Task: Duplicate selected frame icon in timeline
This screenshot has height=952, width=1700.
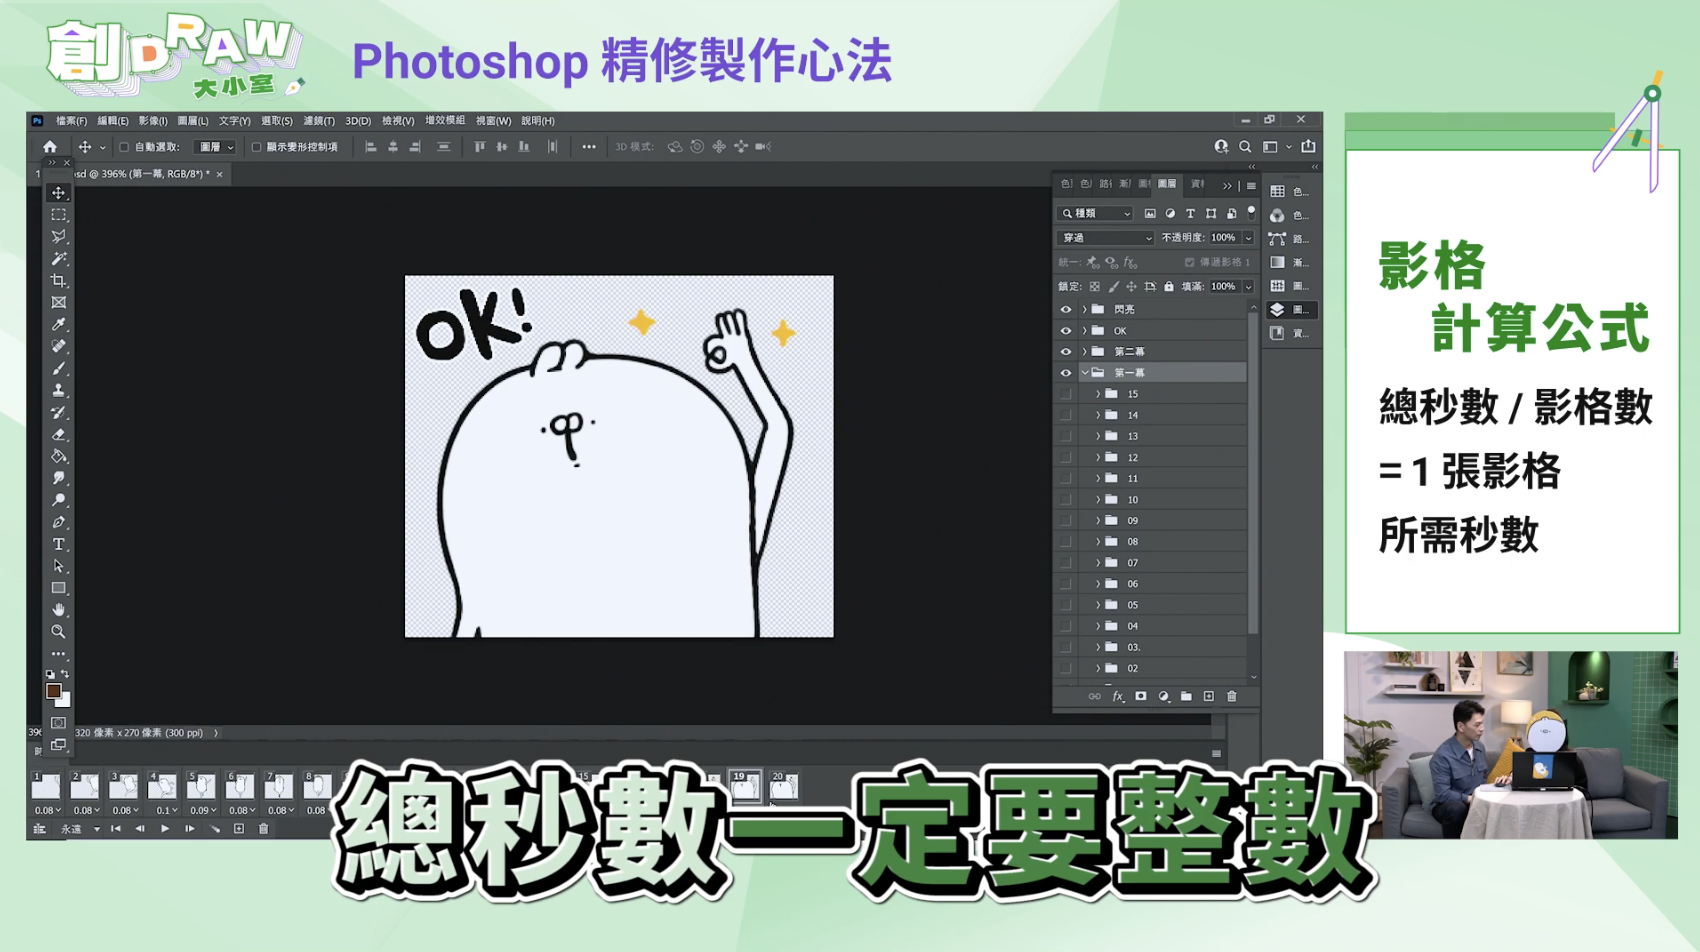Action: tap(239, 829)
